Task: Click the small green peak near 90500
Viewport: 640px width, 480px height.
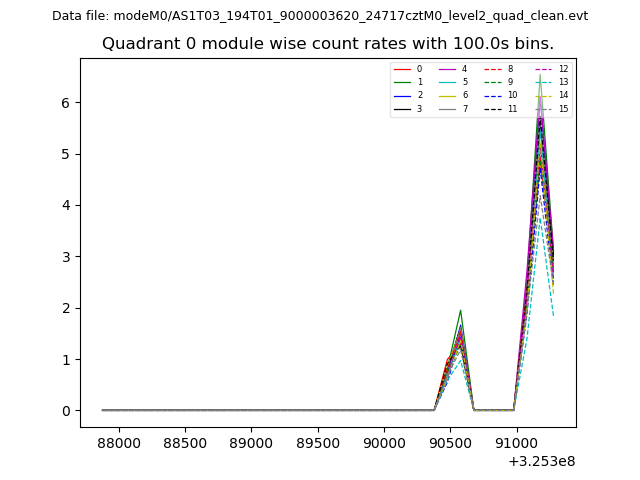Action: point(460,311)
